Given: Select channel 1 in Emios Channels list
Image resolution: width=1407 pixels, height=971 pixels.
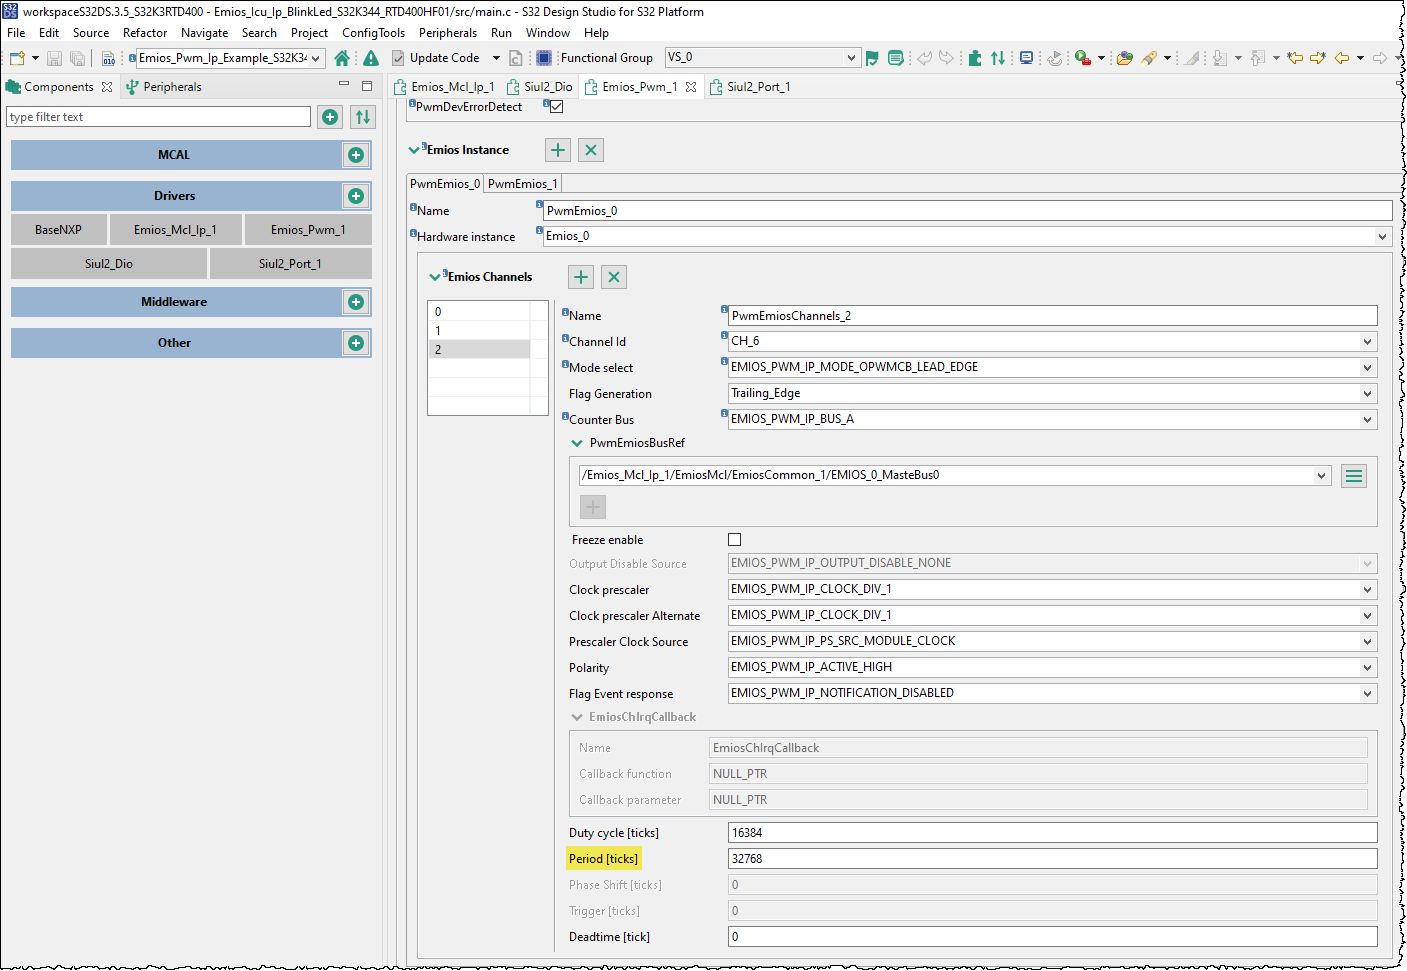Looking at the screenshot, I should tap(479, 331).
